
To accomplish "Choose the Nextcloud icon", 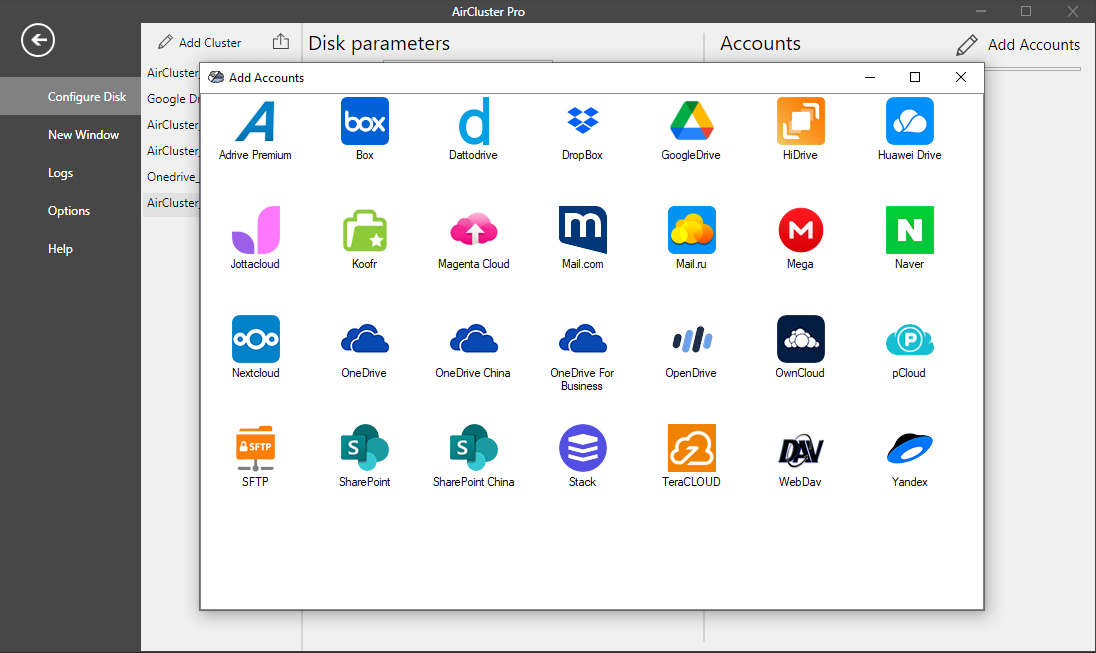I will click(255, 340).
